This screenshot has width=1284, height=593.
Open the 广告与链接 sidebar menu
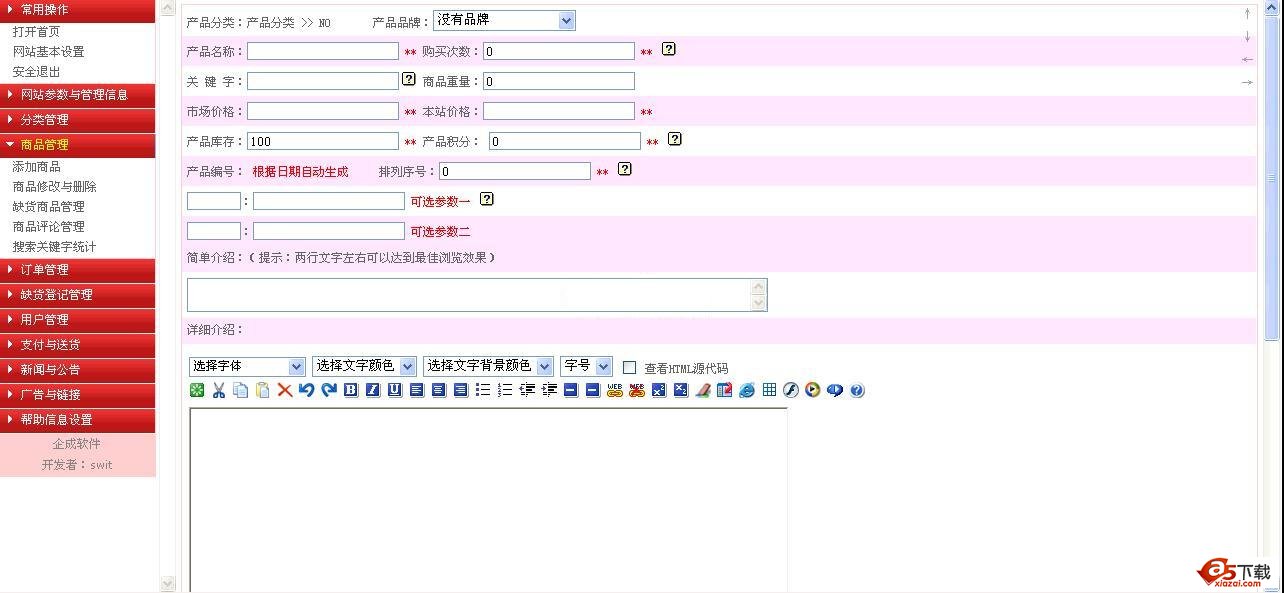[x=77, y=395]
